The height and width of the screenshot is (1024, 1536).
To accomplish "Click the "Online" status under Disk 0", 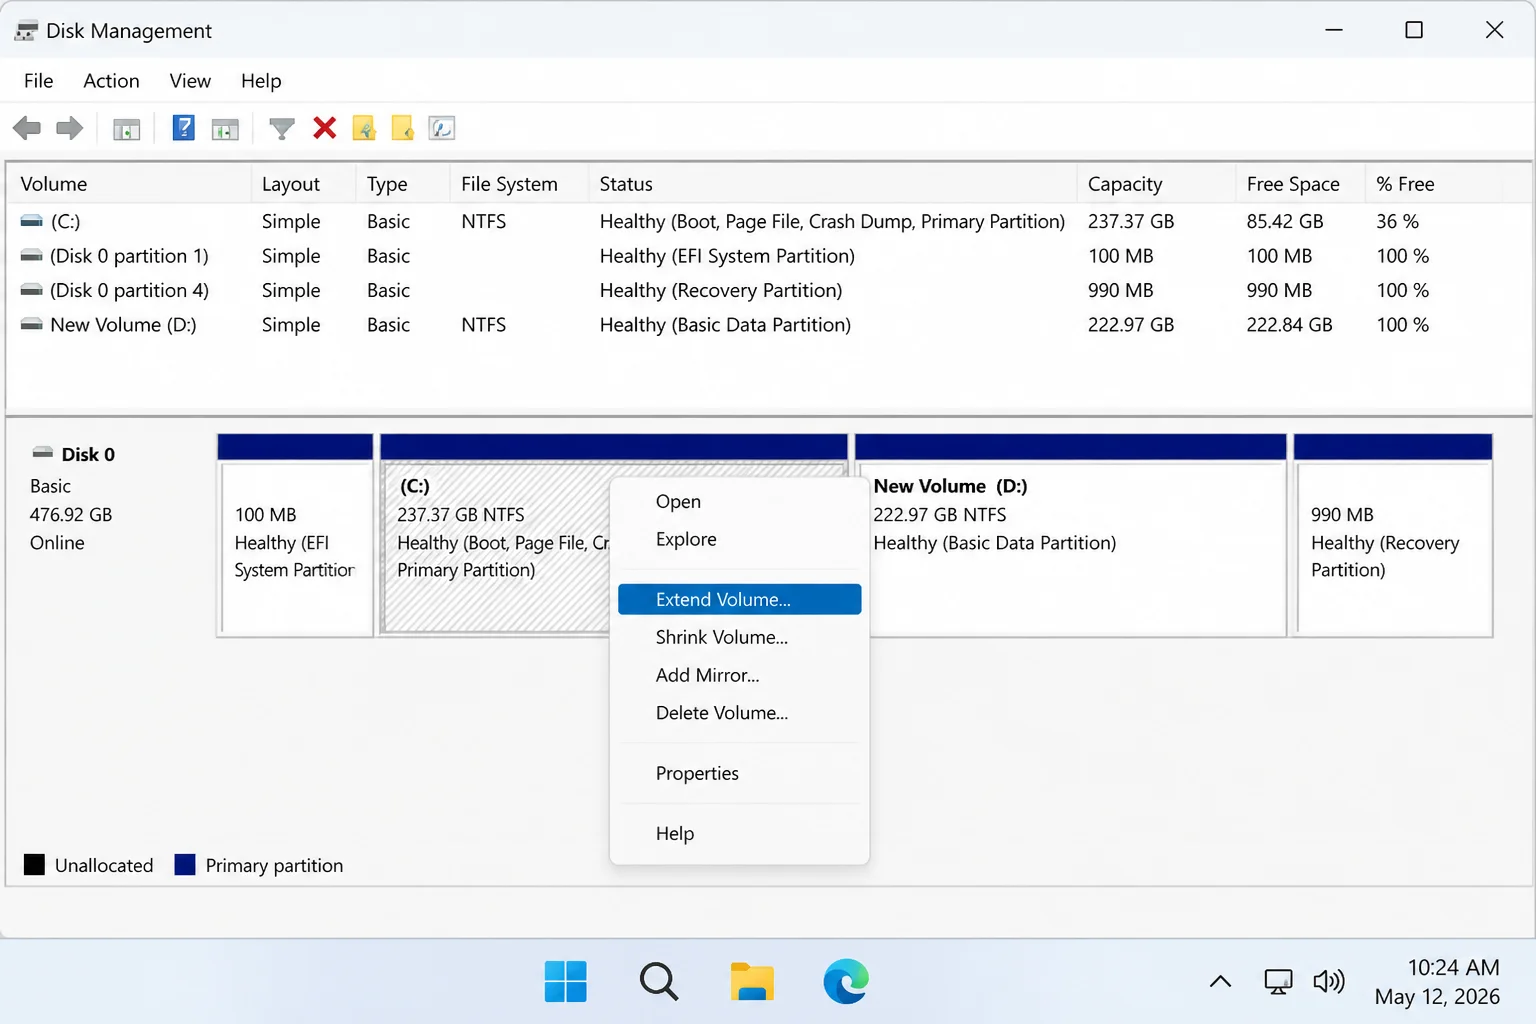I will point(57,543).
